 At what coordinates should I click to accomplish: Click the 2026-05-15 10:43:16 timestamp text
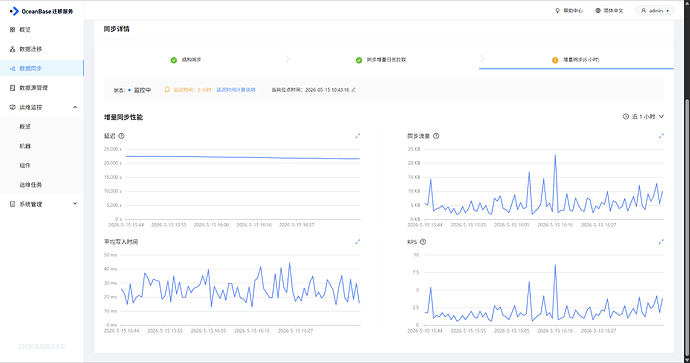[327, 90]
